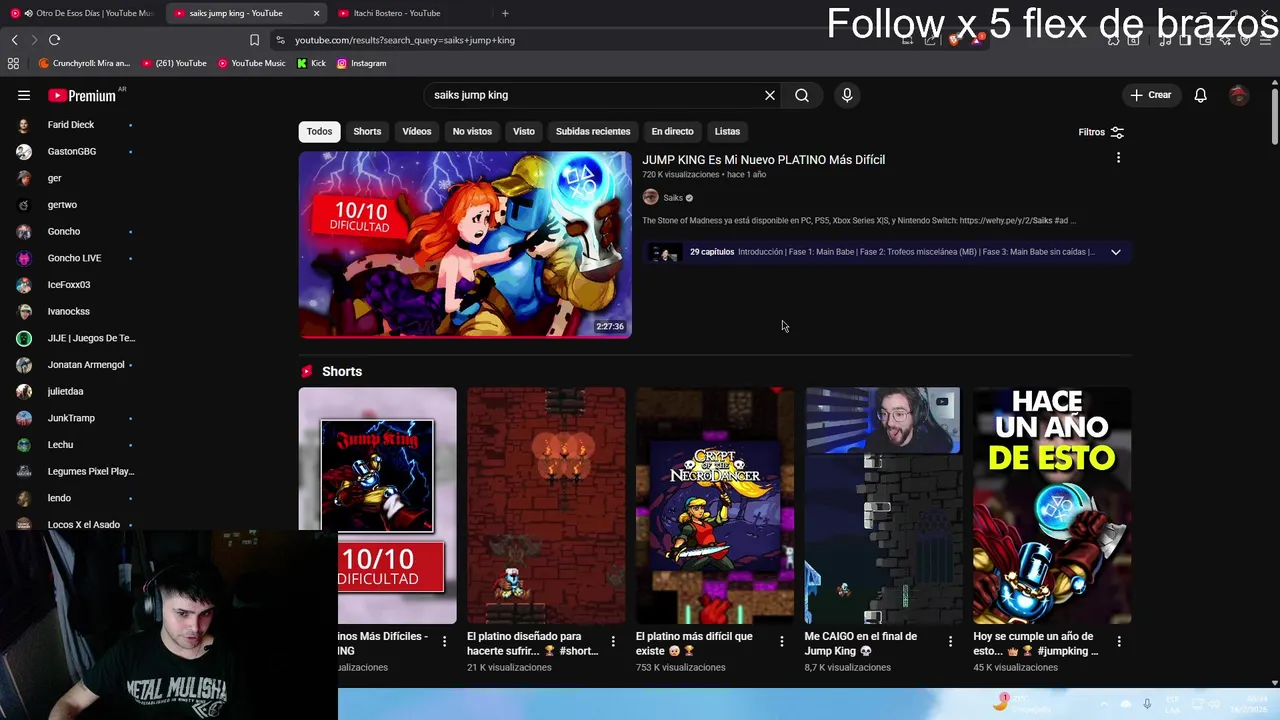Open the Goncho LIVE subscription
This screenshot has height=720, width=1280.
75,258
